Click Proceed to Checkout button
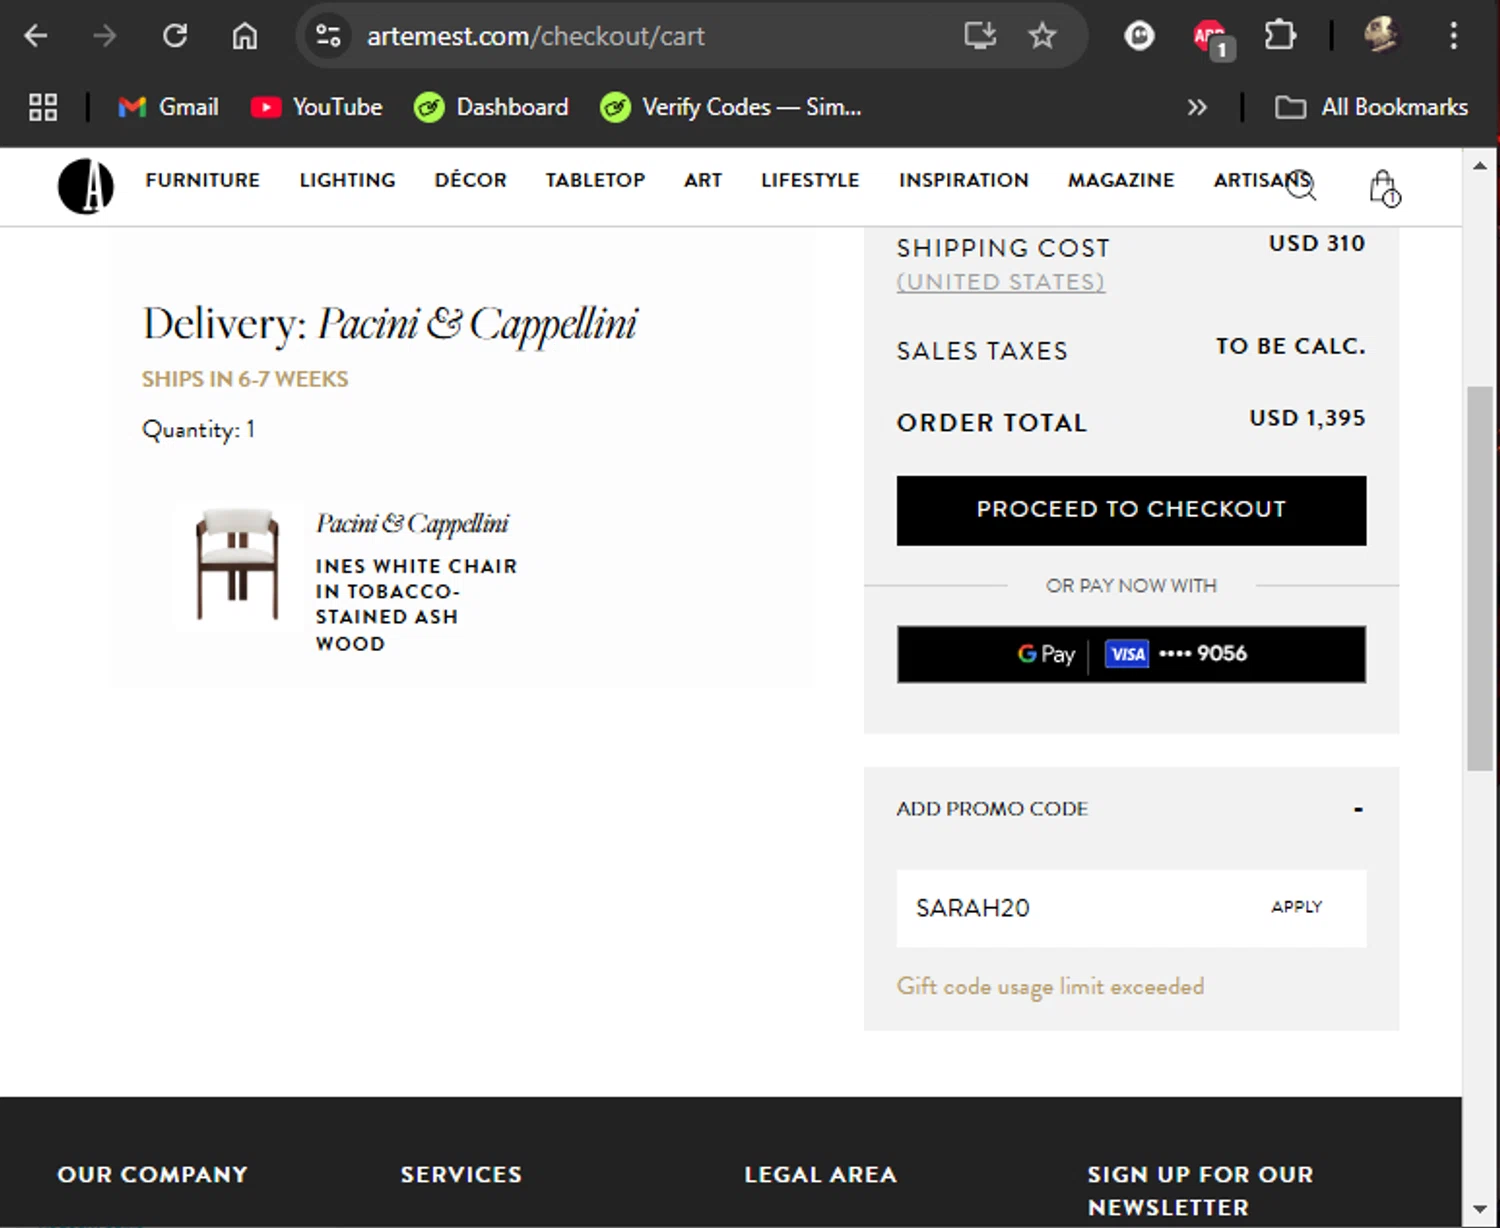 1131,510
